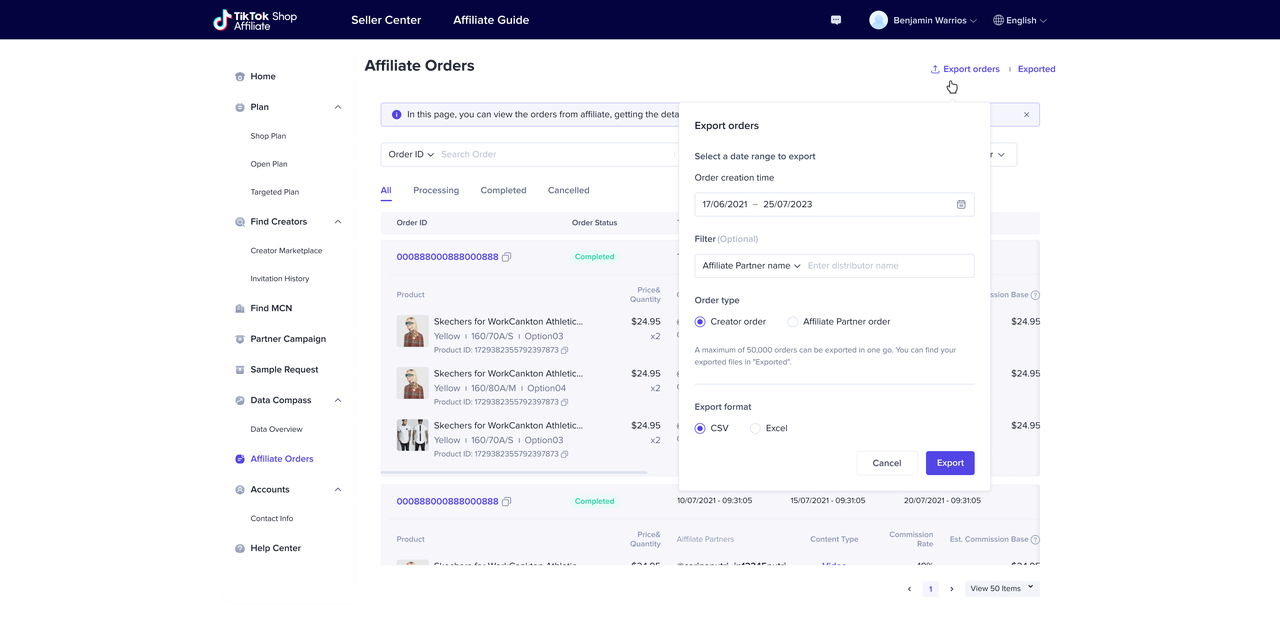This screenshot has width=1280, height=621.
Task: Select the Affiliate Partner order option
Action: click(x=793, y=322)
